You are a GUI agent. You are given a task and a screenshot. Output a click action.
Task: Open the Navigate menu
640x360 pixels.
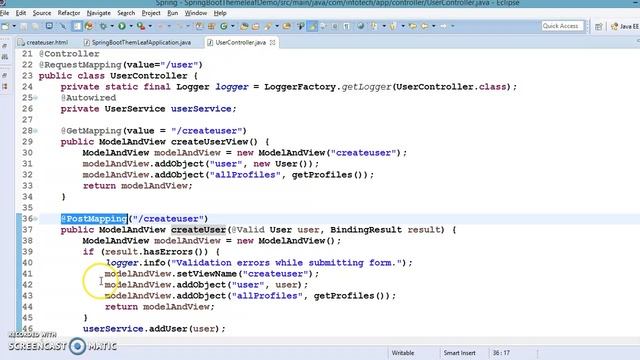tap(98, 13)
